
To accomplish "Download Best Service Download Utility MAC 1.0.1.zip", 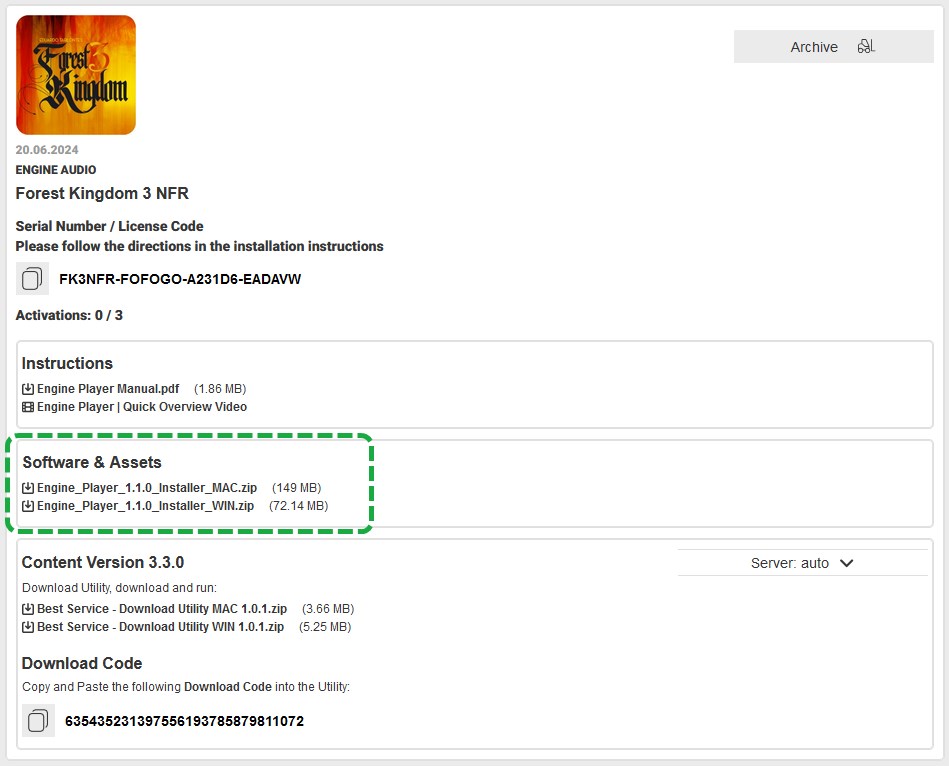I will coord(162,609).
